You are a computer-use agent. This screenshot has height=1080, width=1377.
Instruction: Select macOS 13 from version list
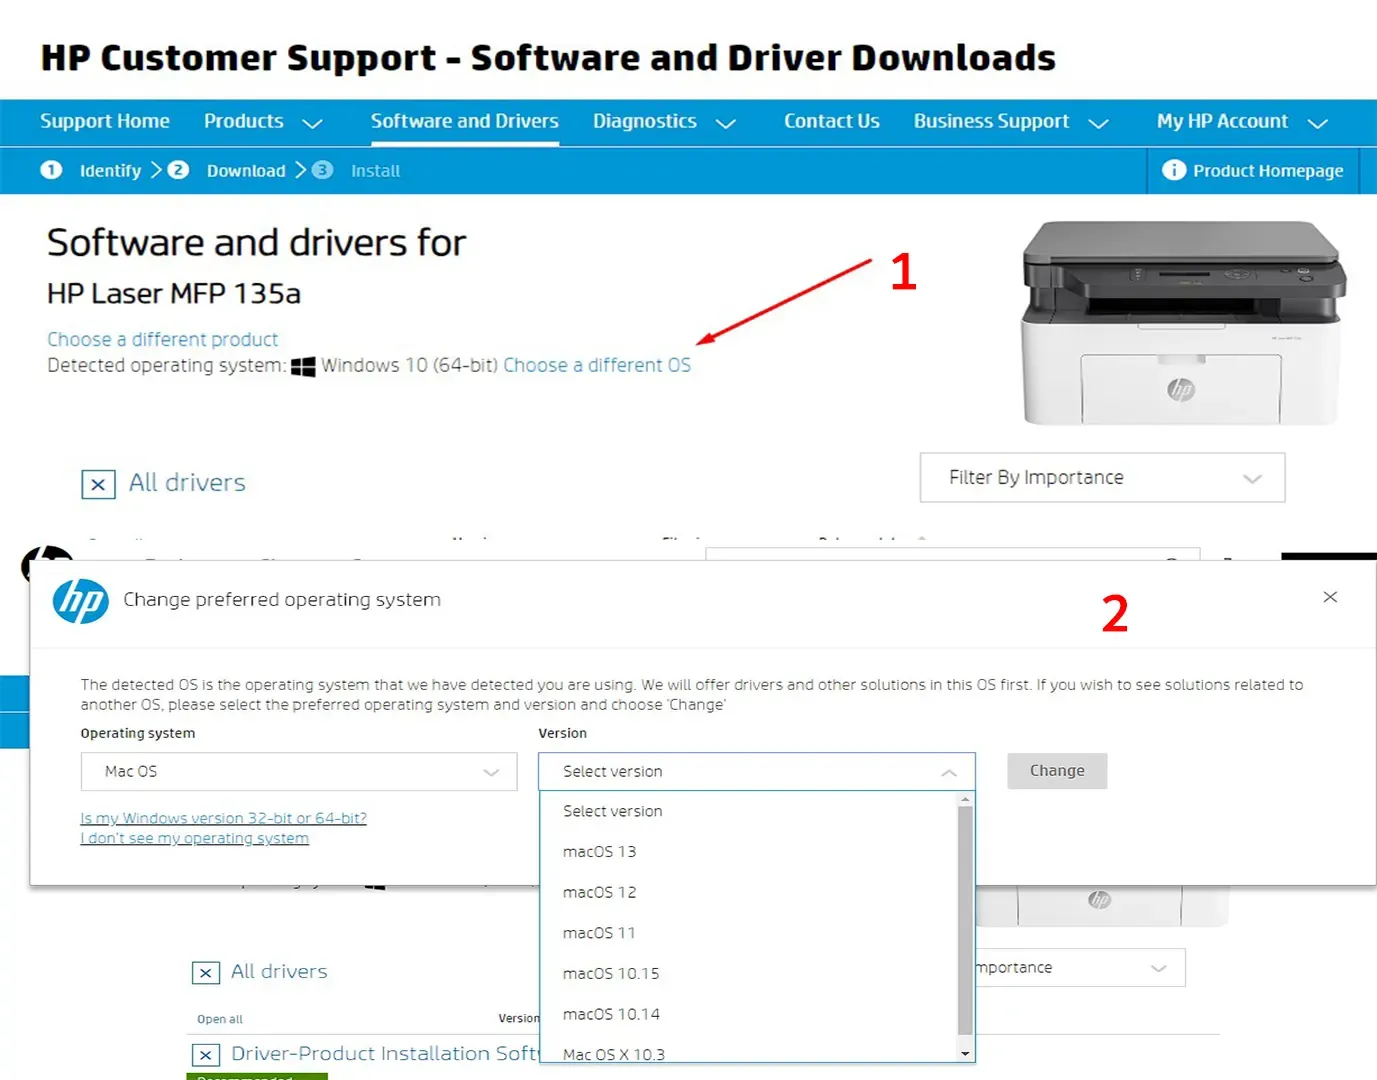coord(748,852)
